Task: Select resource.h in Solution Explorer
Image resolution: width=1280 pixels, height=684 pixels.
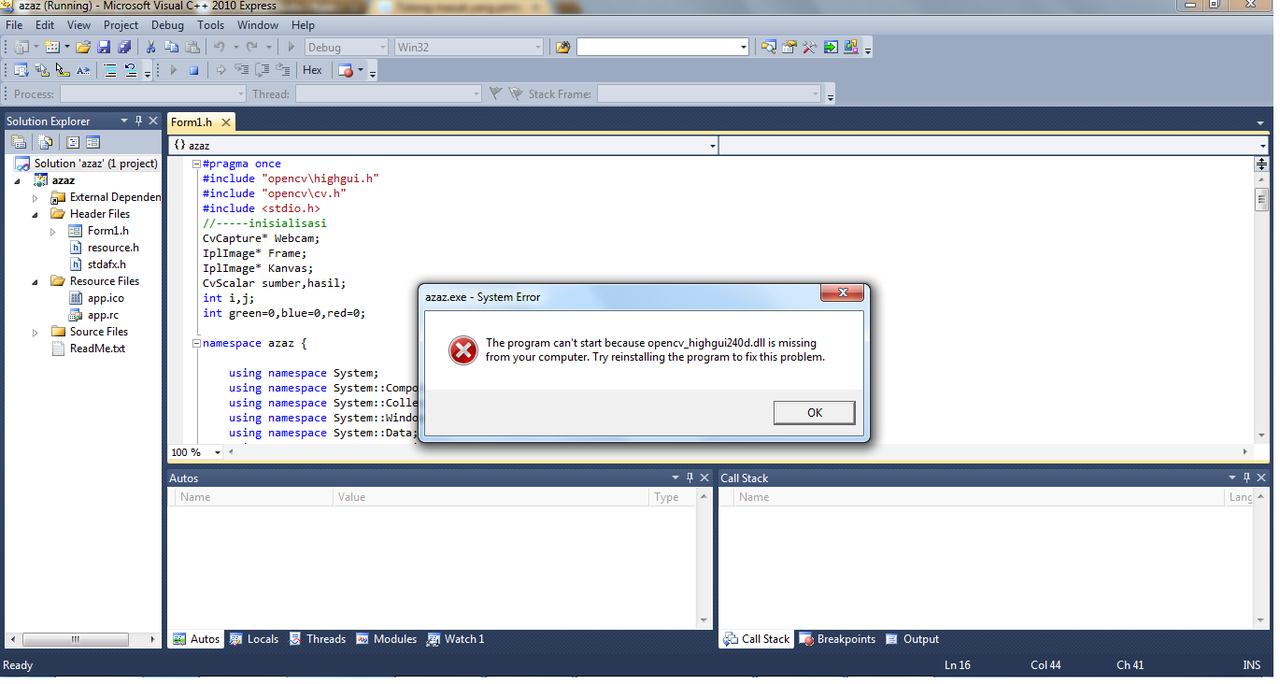Action: [x=113, y=248]
